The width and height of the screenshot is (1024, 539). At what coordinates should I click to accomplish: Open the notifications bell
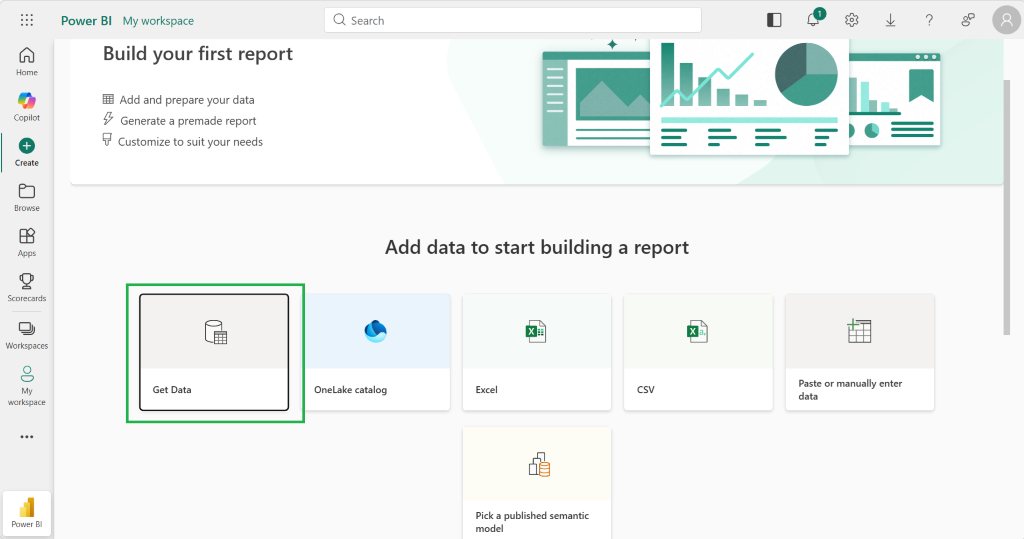(x=813, y=20)
